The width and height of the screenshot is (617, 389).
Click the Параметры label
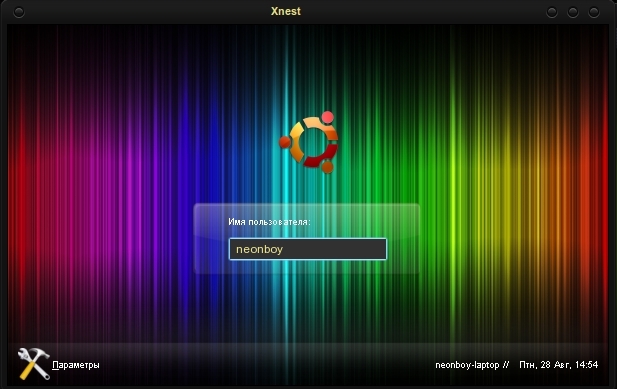click(76, 365)
